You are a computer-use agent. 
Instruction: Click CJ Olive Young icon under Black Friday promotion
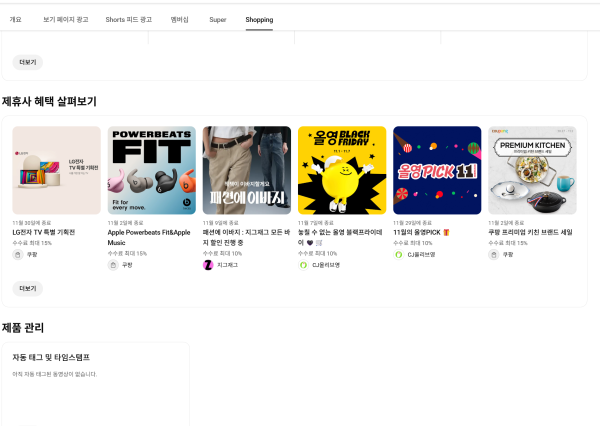coord(303,264)
